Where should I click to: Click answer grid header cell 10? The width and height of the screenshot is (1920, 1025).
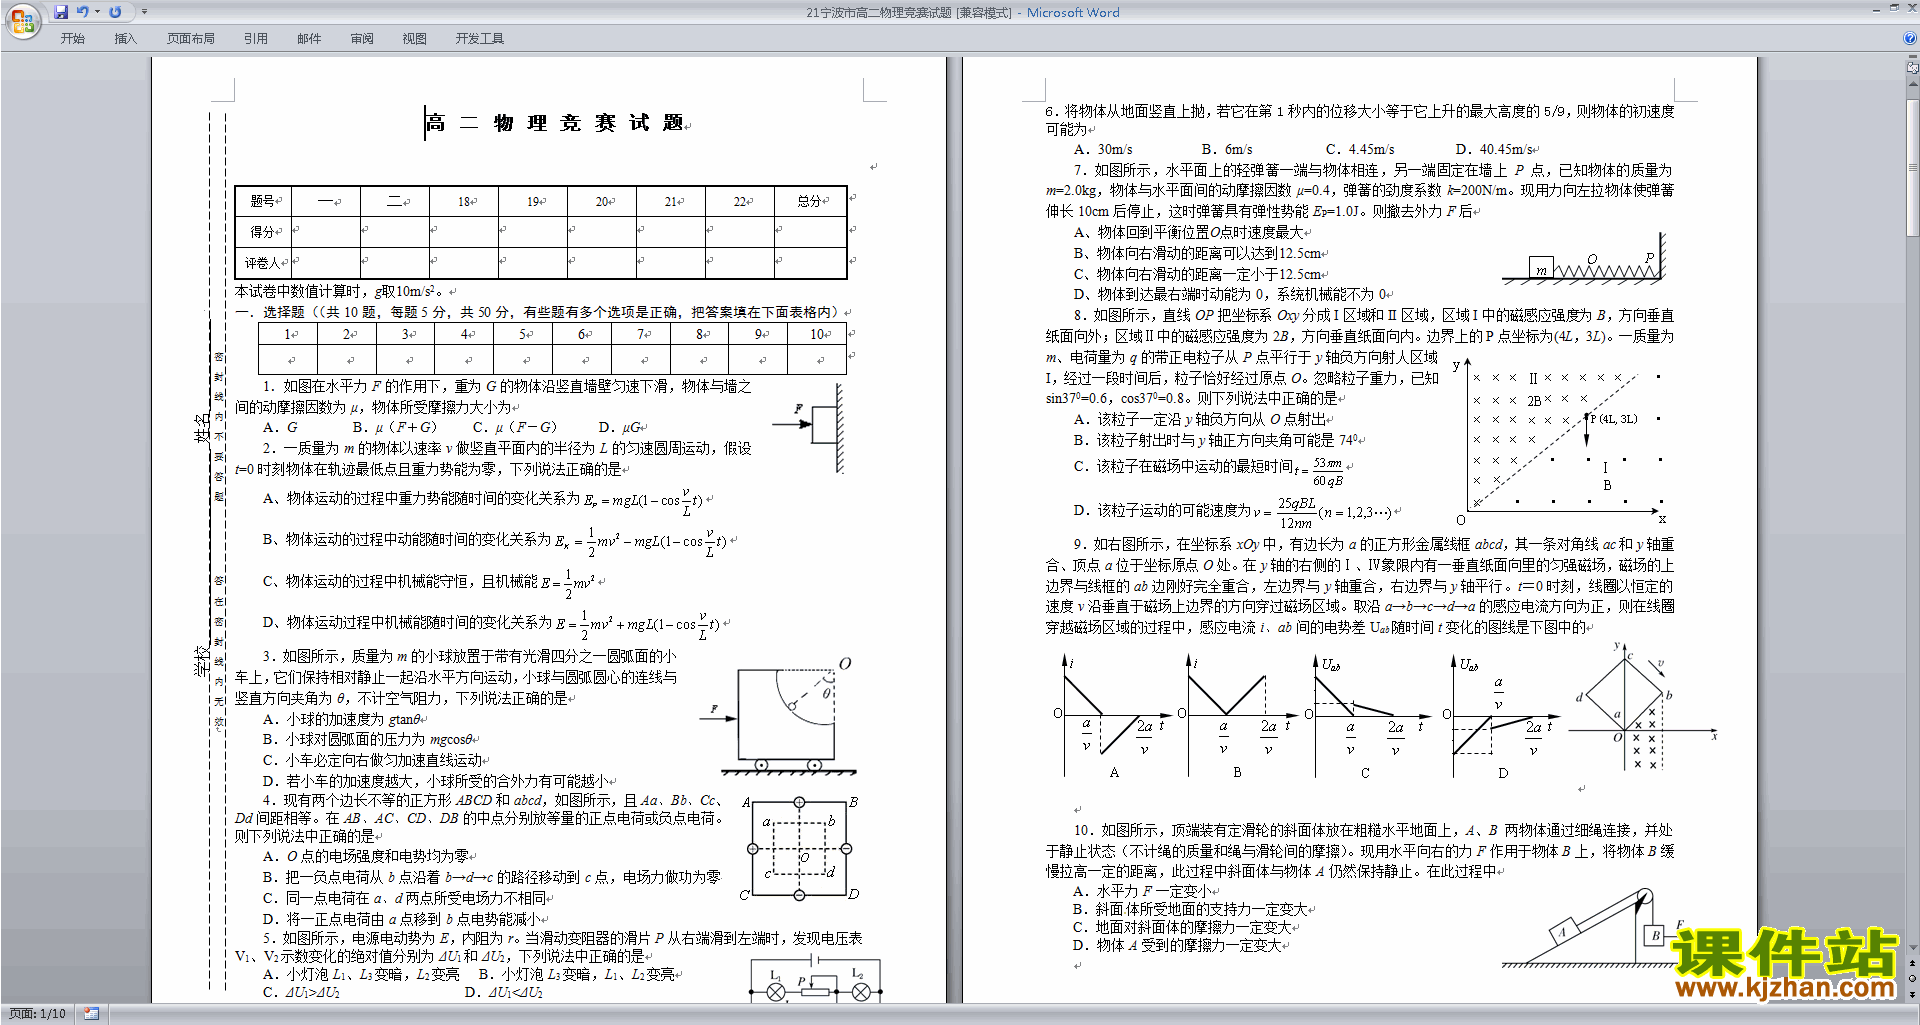(x=818, y=334)
